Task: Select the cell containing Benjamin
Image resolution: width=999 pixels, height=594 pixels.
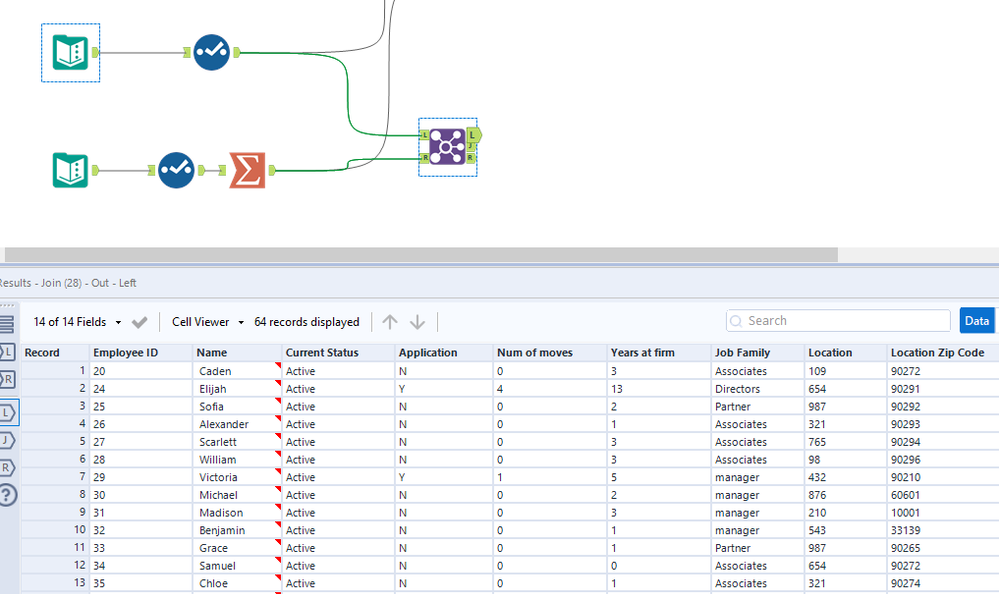Action: (x=237, y=530)
